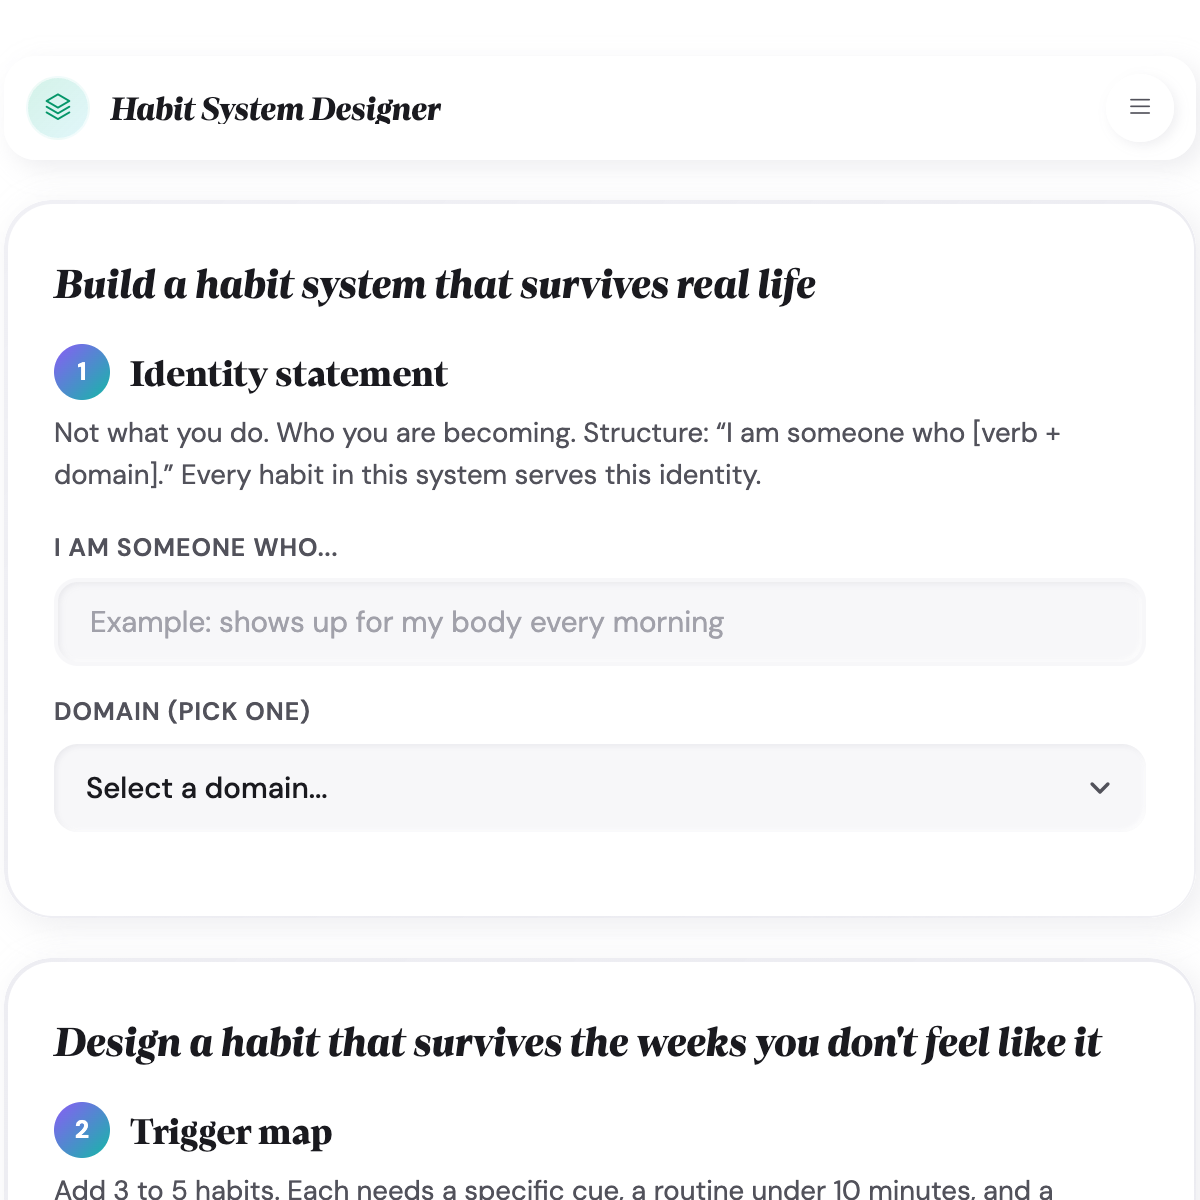Viewport: 1200px width, 1200px height.
Task: Click the Trigger map heading
Action: (231, 1132)
